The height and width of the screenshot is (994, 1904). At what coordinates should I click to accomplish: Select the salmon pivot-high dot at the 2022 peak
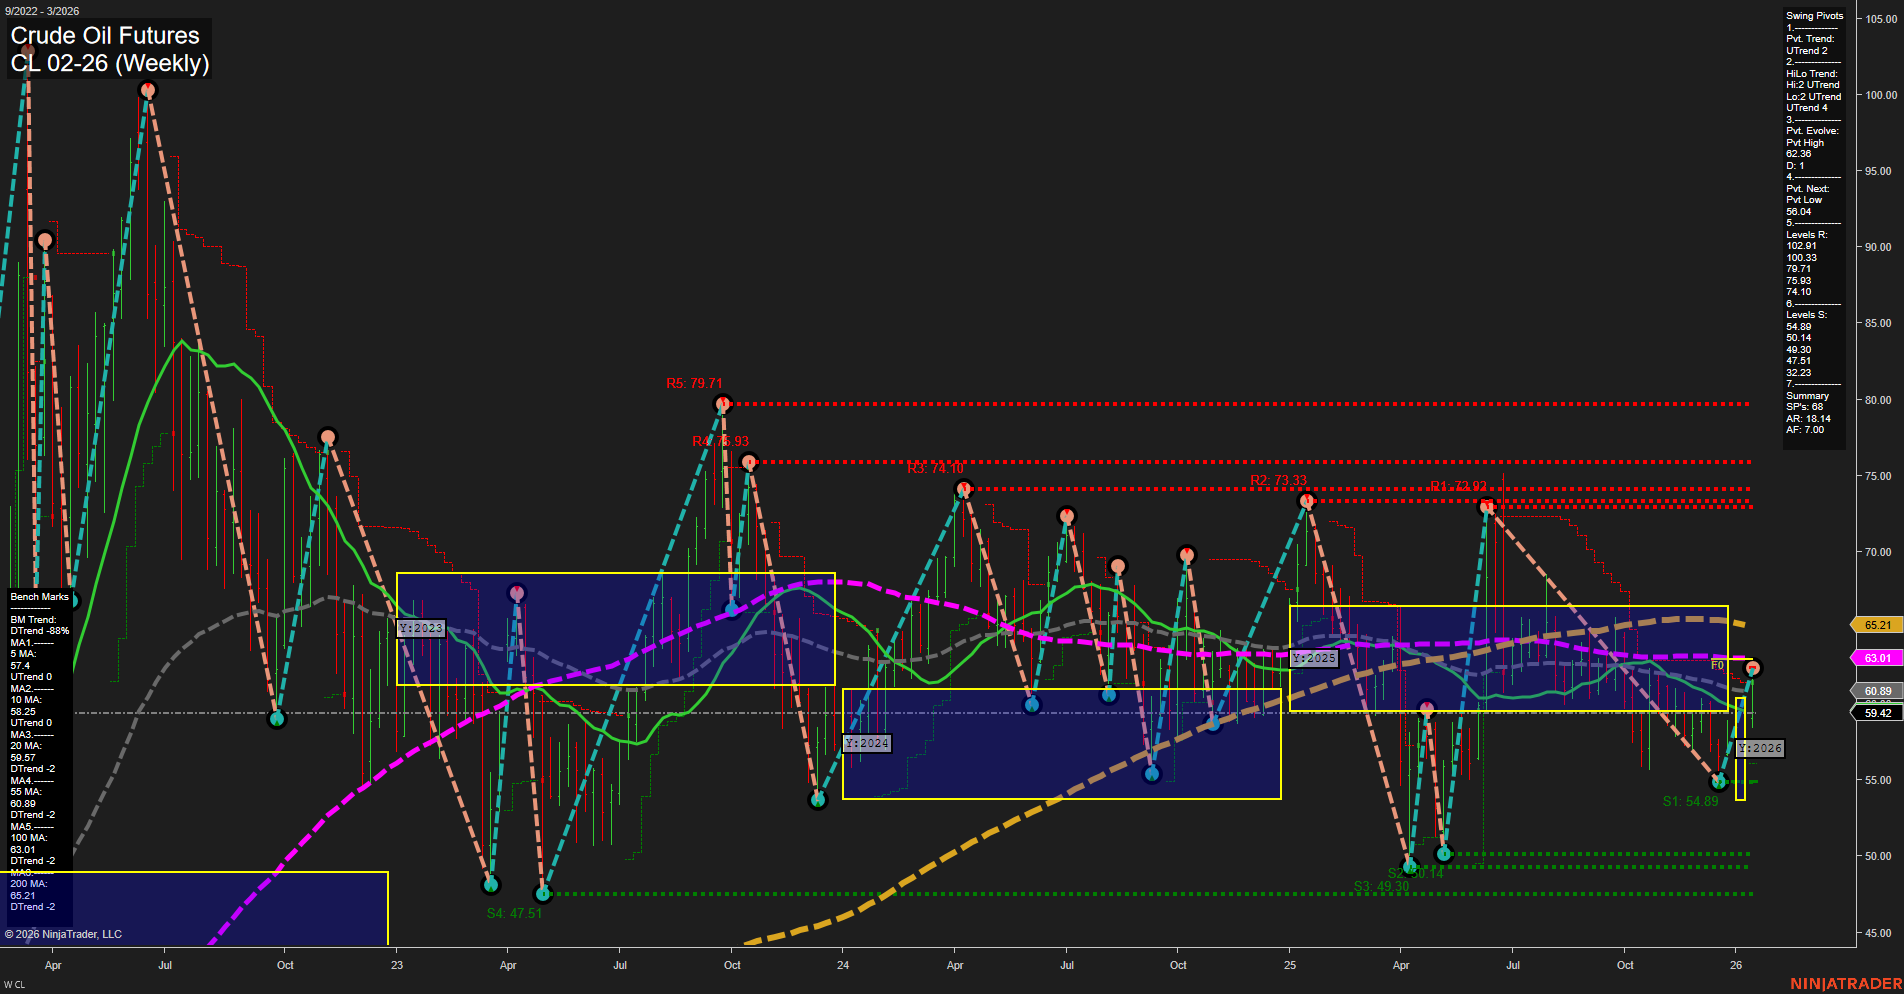pos(147,89)
